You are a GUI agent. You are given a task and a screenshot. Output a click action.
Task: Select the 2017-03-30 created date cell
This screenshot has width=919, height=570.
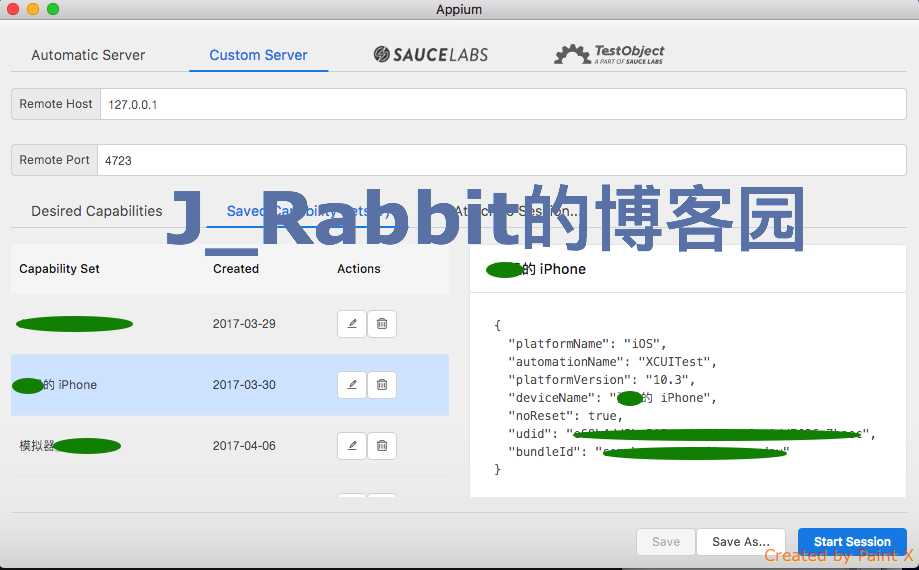point(244,385)
